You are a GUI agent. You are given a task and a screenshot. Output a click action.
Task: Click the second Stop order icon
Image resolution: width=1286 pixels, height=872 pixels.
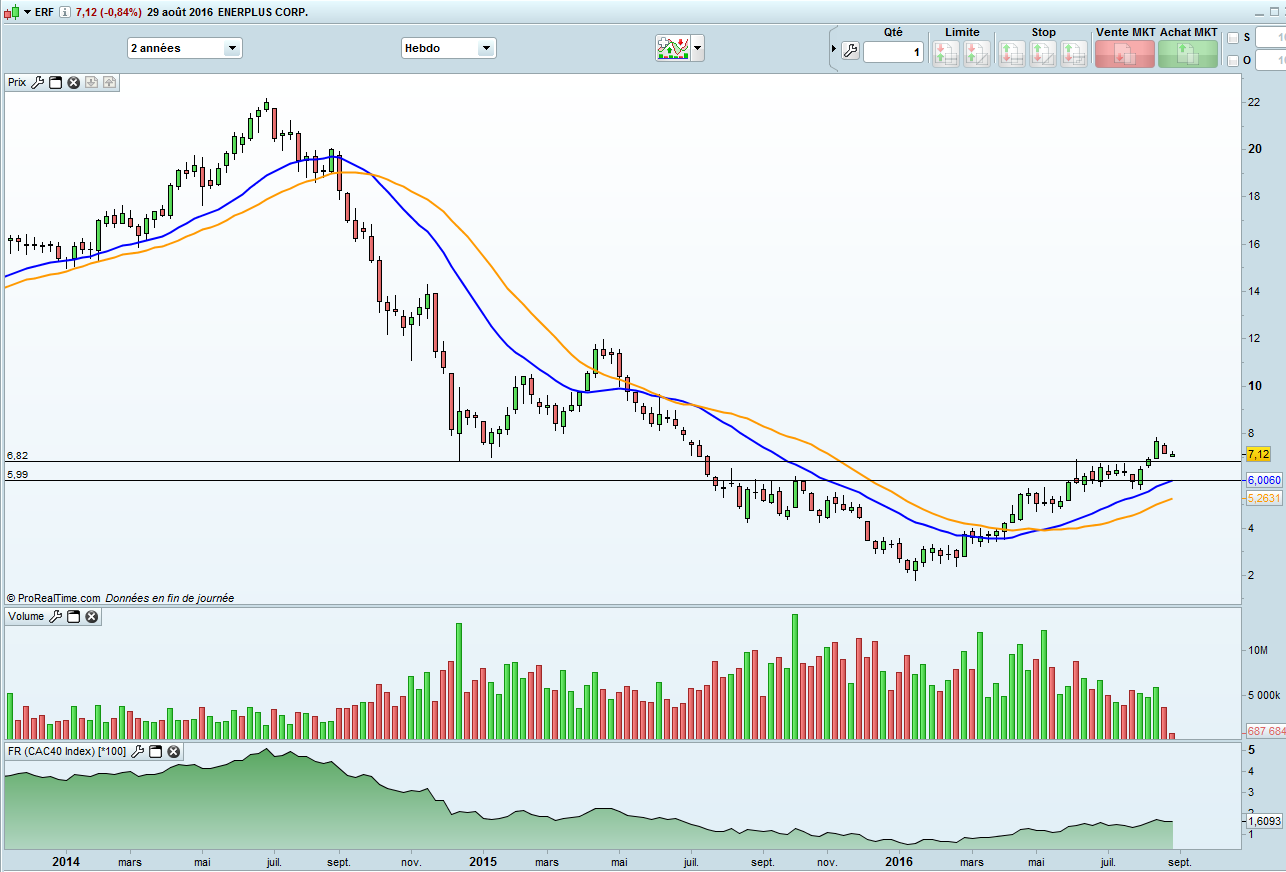(x=1043, y=54)
